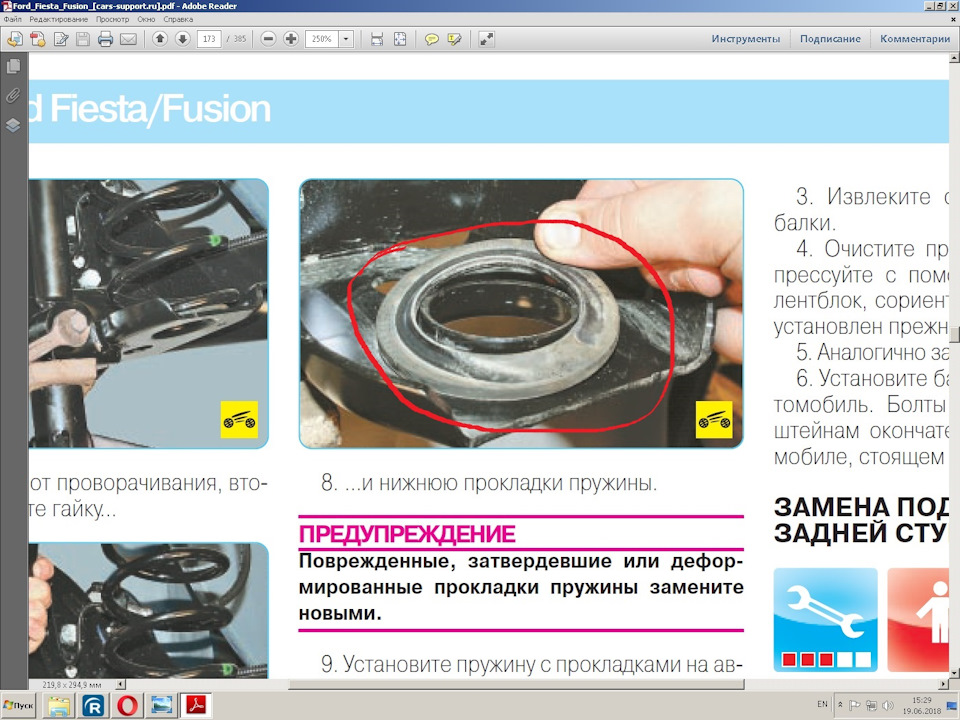Open the picture viewer taskbar icon
960x720 pixels.
[x=162, y=705]
